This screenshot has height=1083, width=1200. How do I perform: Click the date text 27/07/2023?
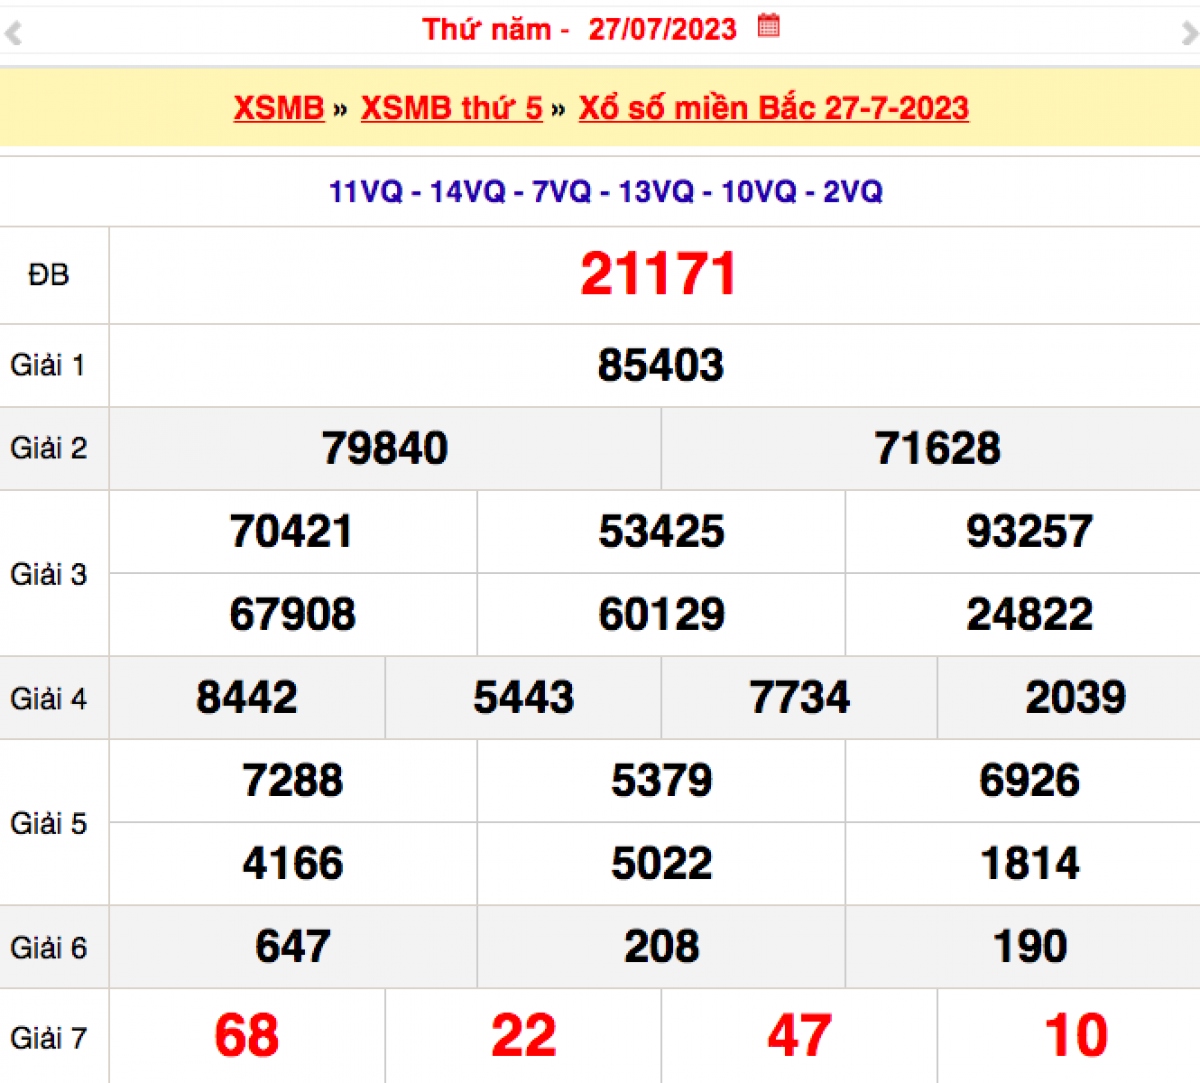coord(662,29)
